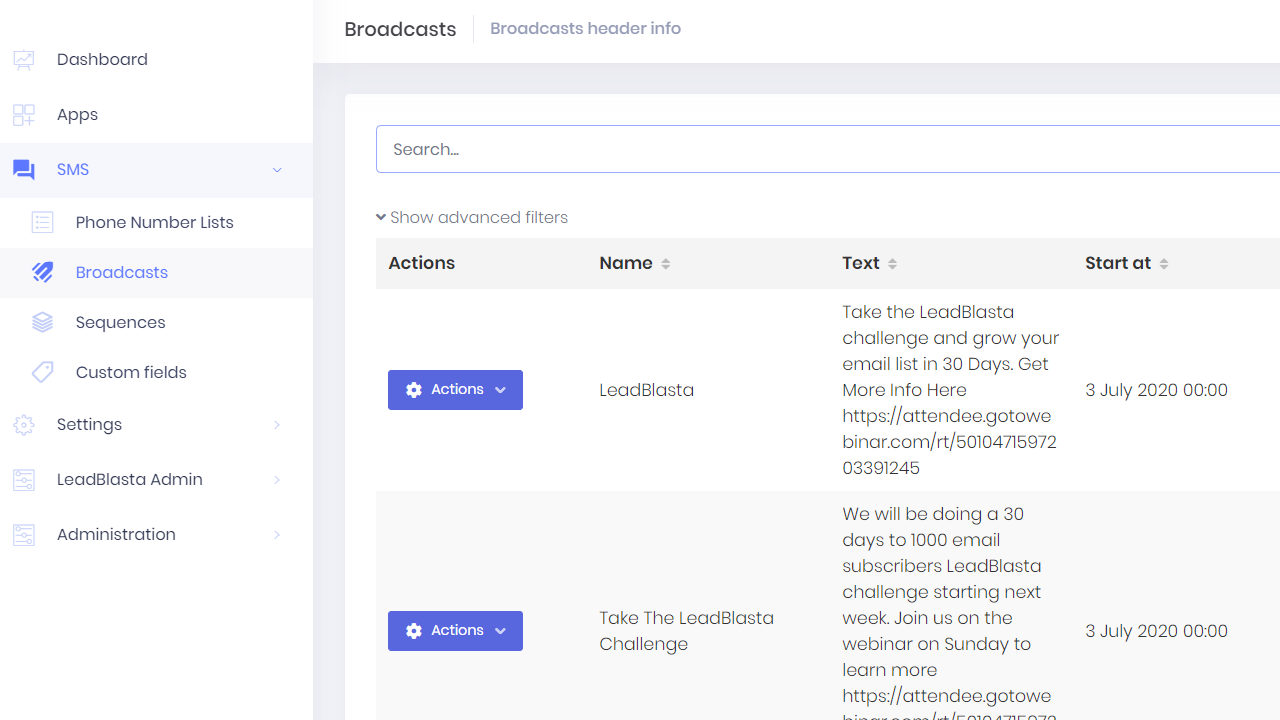
Task: Click the Apps grid icon
Action: [x=24, y=115]
